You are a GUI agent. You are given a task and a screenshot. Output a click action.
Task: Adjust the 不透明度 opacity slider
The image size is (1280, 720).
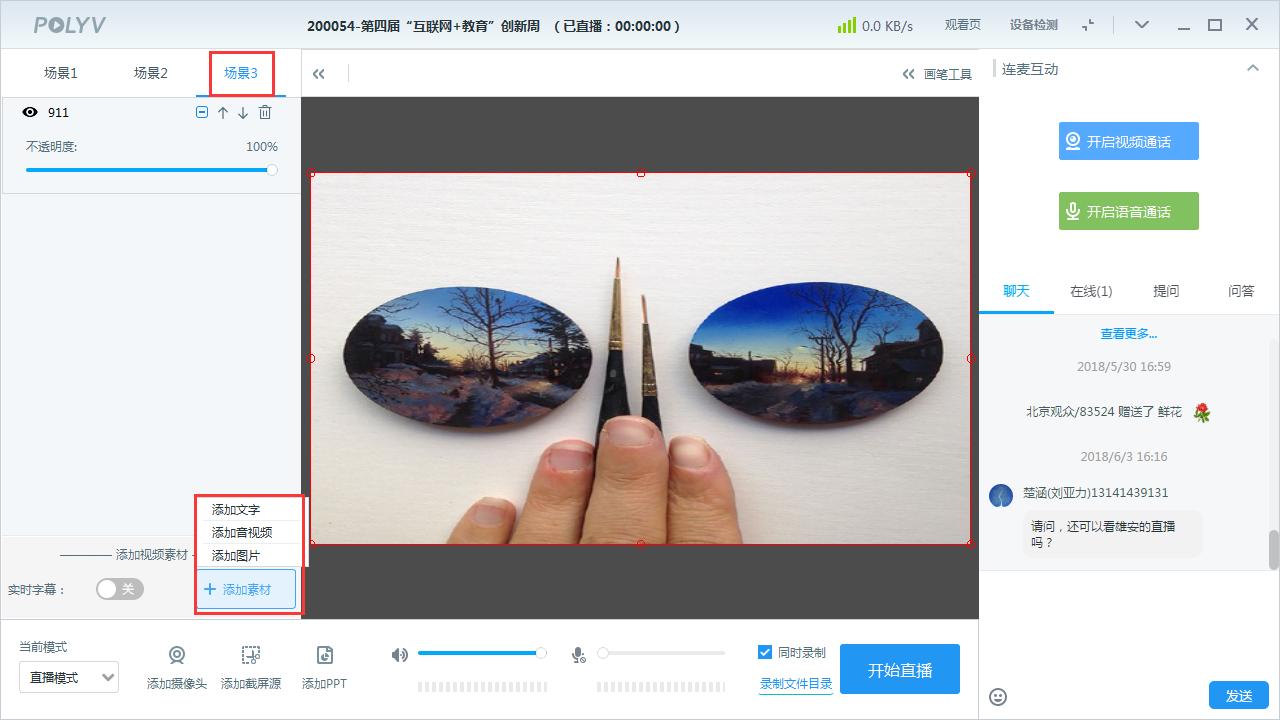click(x=151, y=170)
